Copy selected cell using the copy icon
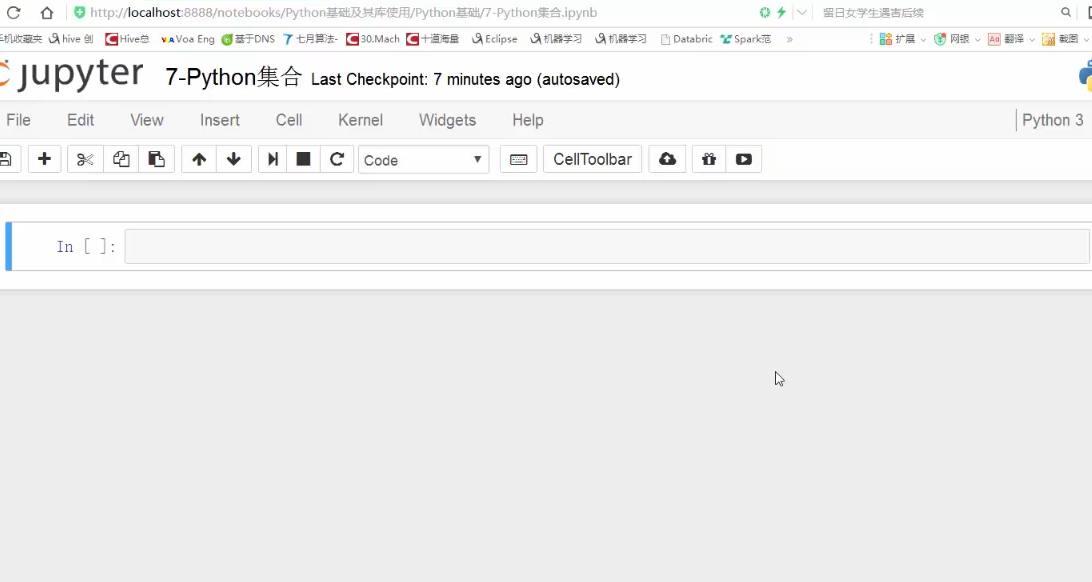Image resolution: width=1092 pixels, height=582 pixels. click(x=121, y=159)
